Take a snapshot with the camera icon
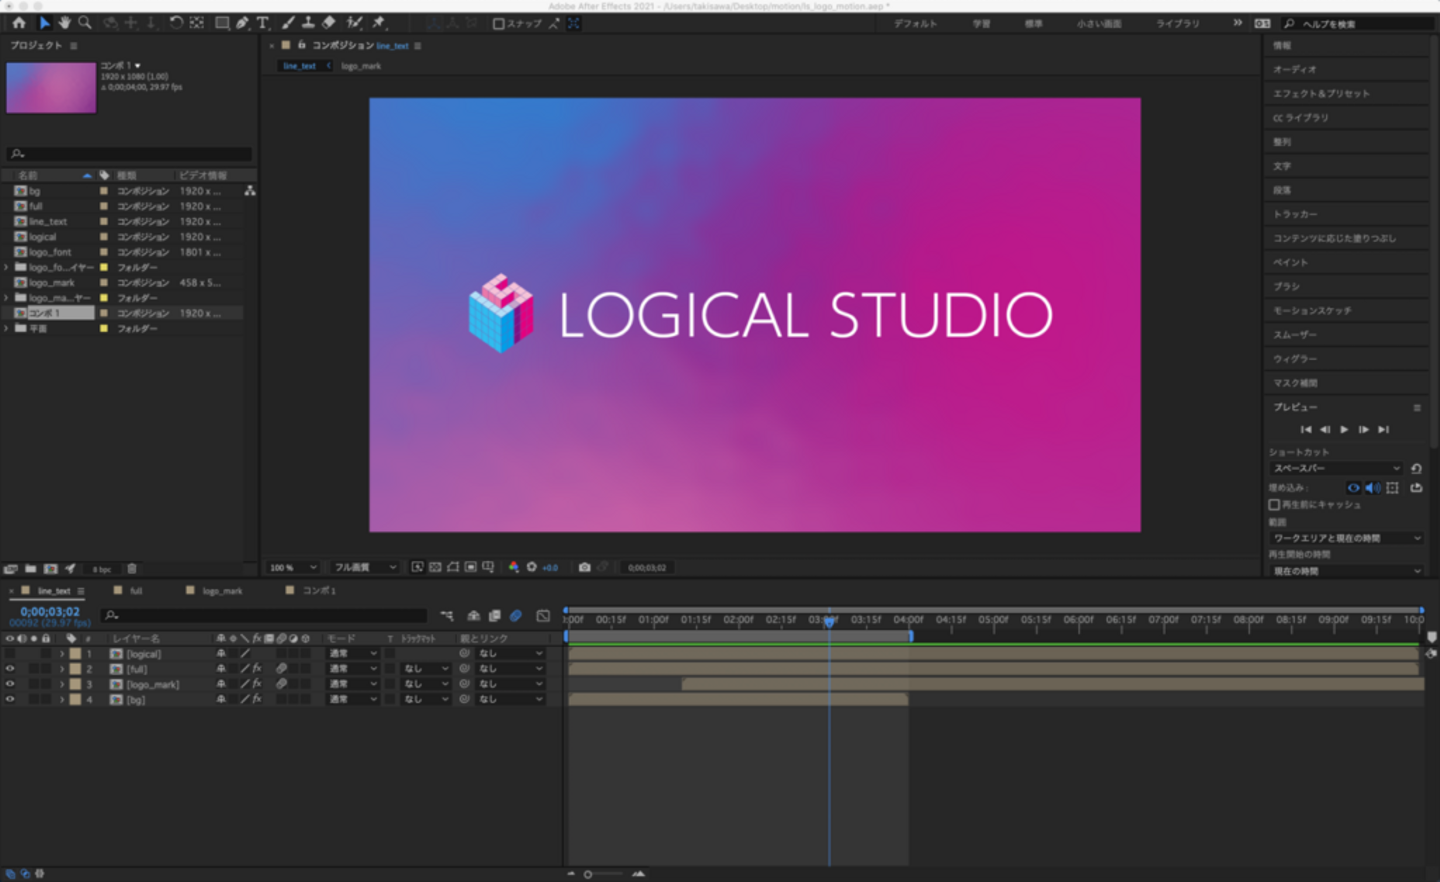The image size is (1440, 882). click(584, 567)
